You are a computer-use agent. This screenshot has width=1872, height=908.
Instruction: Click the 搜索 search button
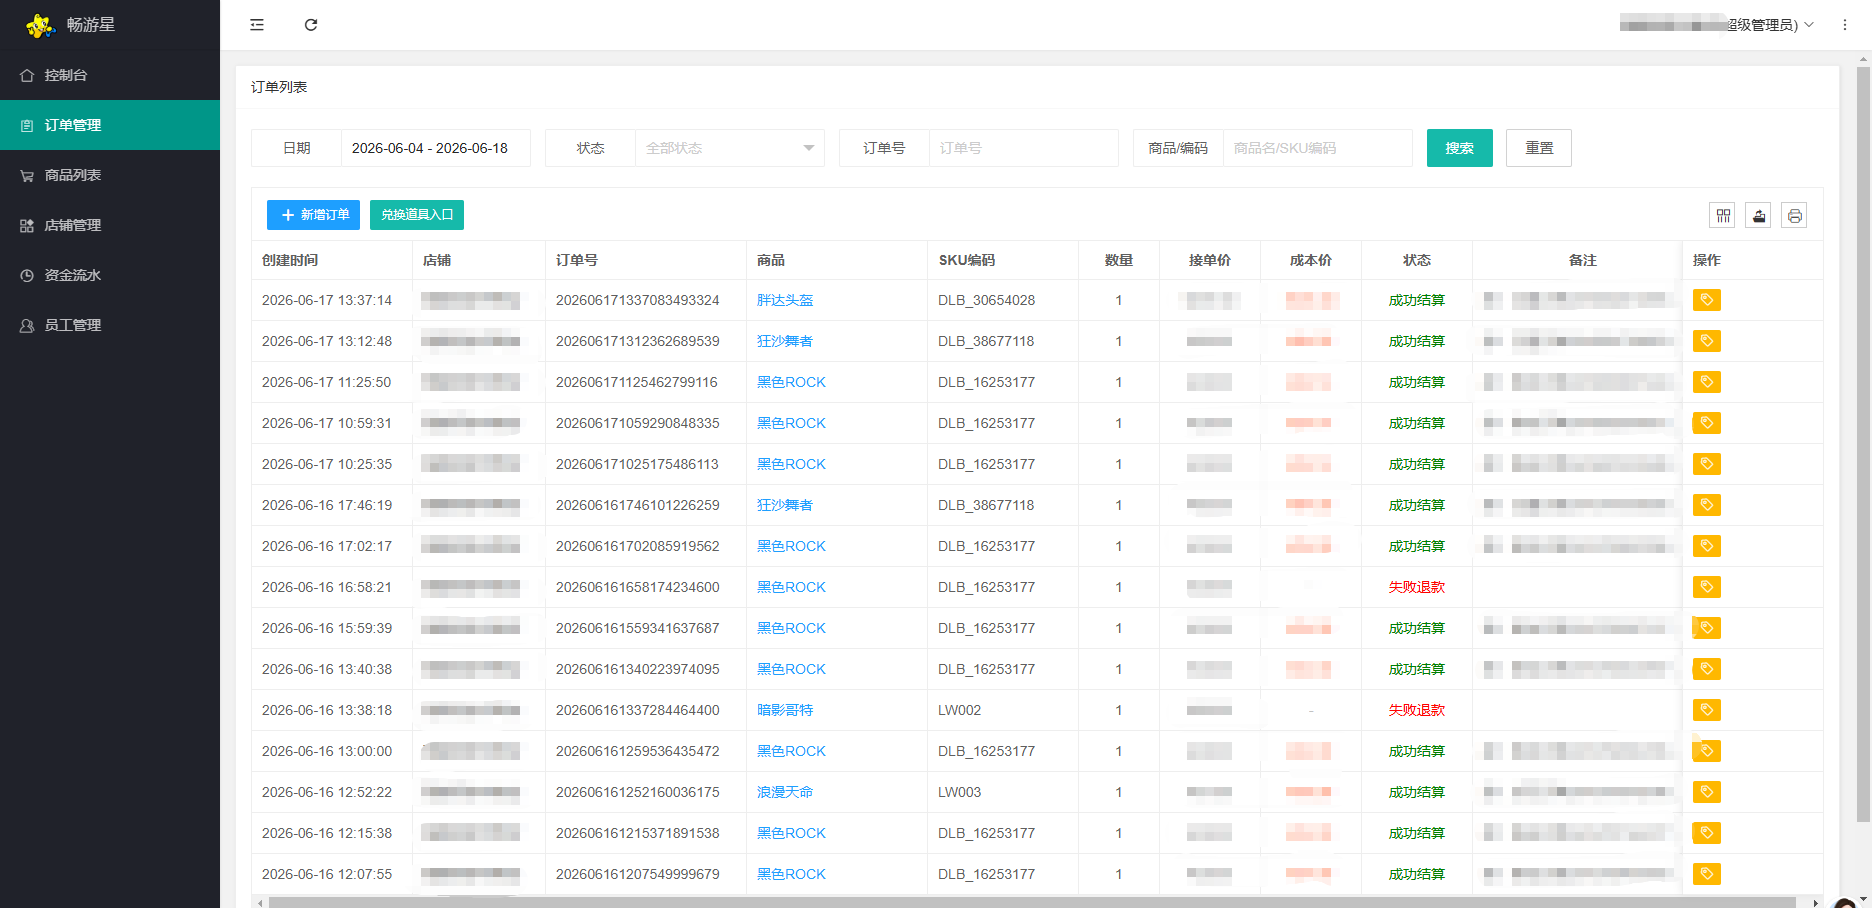pos(1459,148)
